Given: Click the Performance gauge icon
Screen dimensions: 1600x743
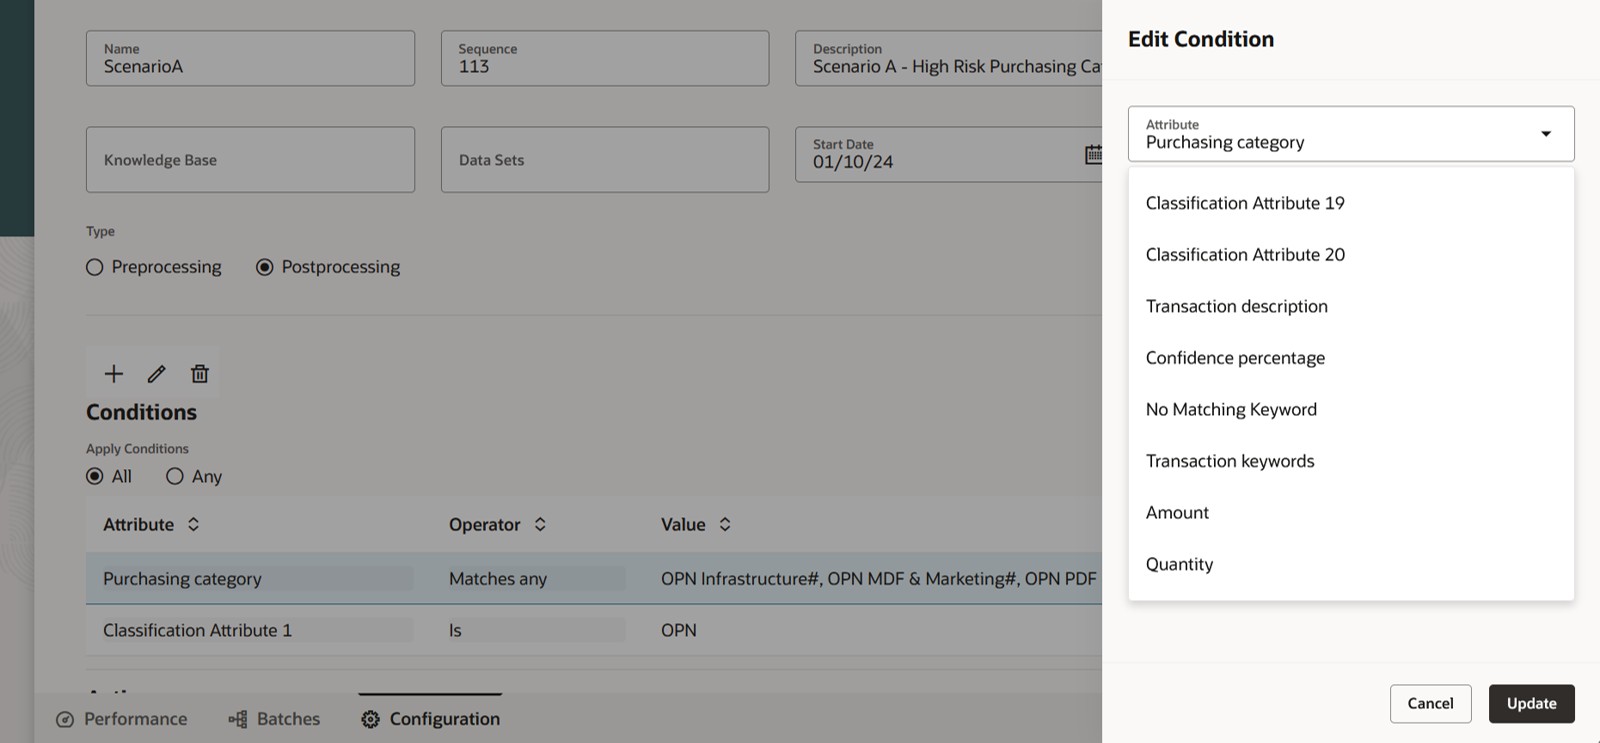Looking at the screenshot, I should 65,720.
